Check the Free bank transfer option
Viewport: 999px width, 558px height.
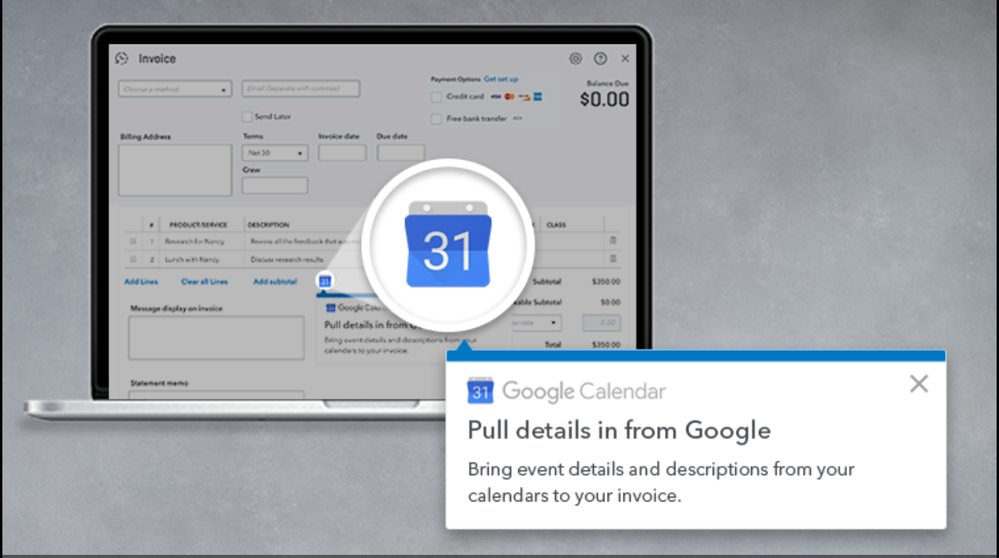point(436,118)
